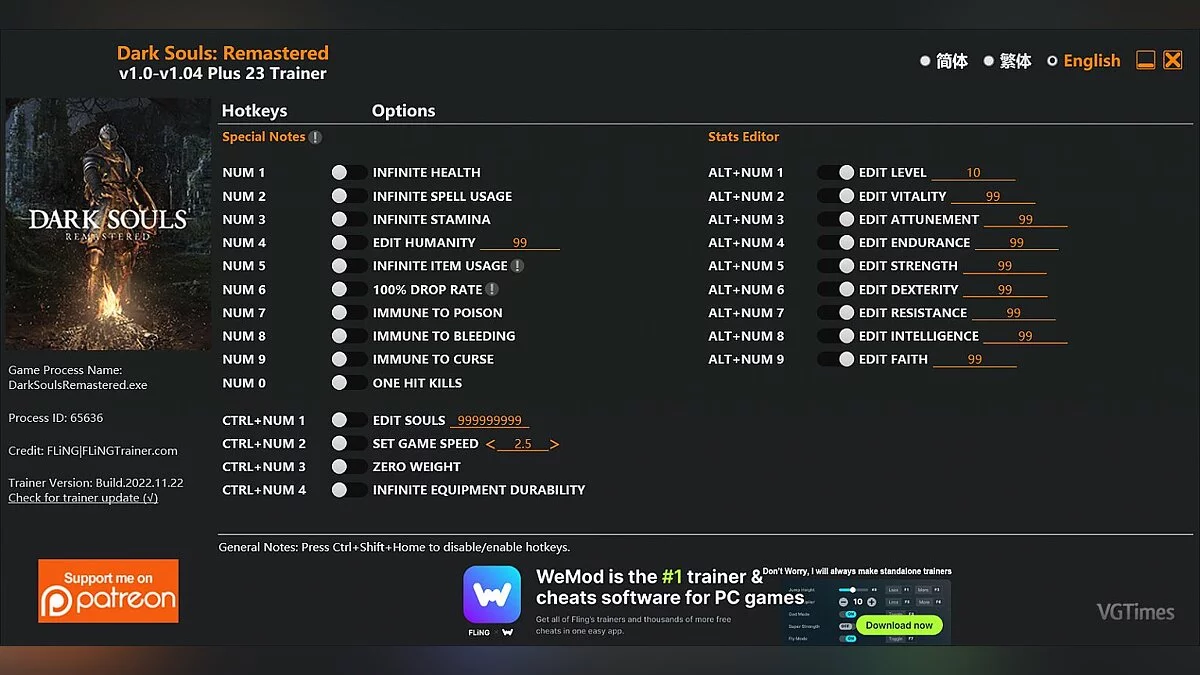This screenshot has width=1200, height=675.
Task: Click the Edit Level value field
Action: tap(973, 173)
